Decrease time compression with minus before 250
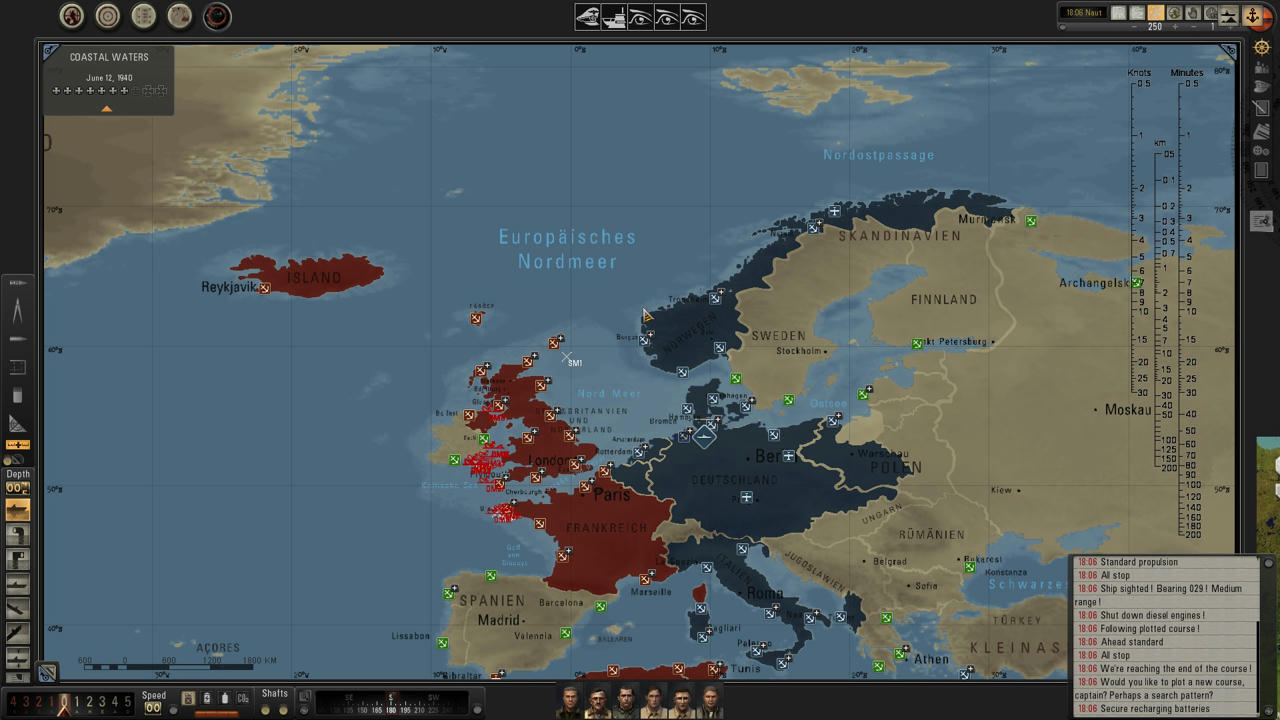This screenshot has width=1280, height=720. point(1134,27)
